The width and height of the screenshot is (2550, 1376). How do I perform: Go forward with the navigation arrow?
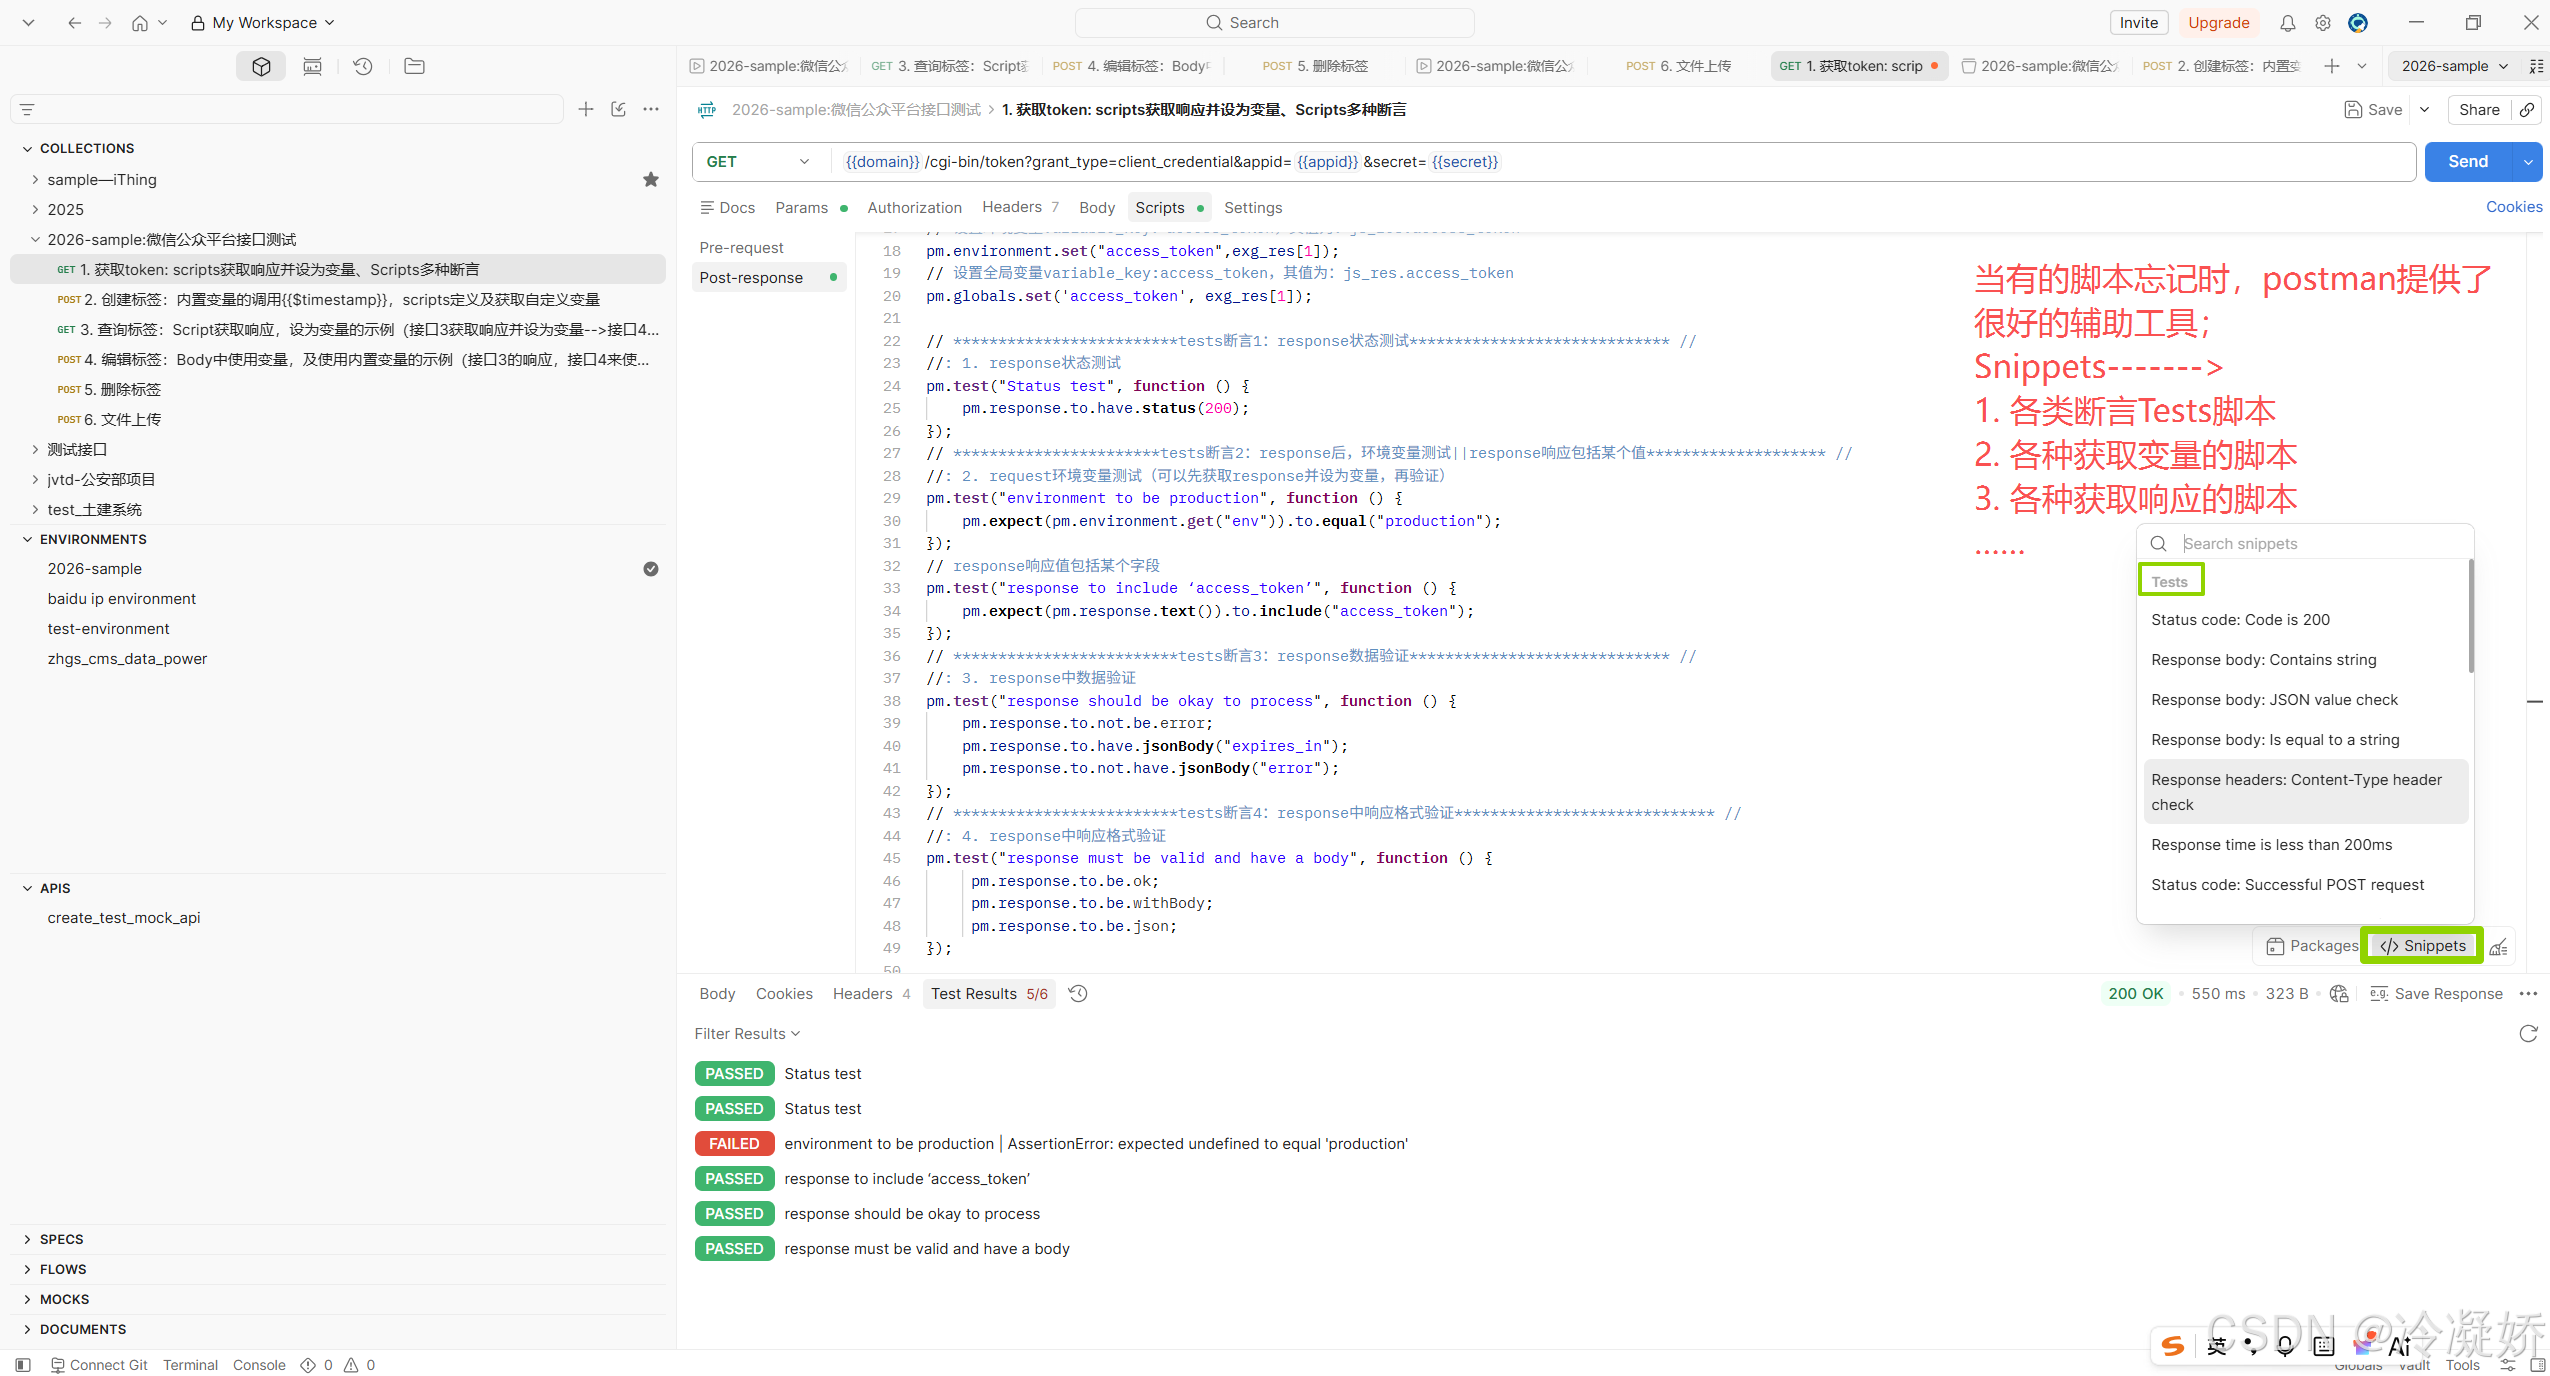coord(105,23)
